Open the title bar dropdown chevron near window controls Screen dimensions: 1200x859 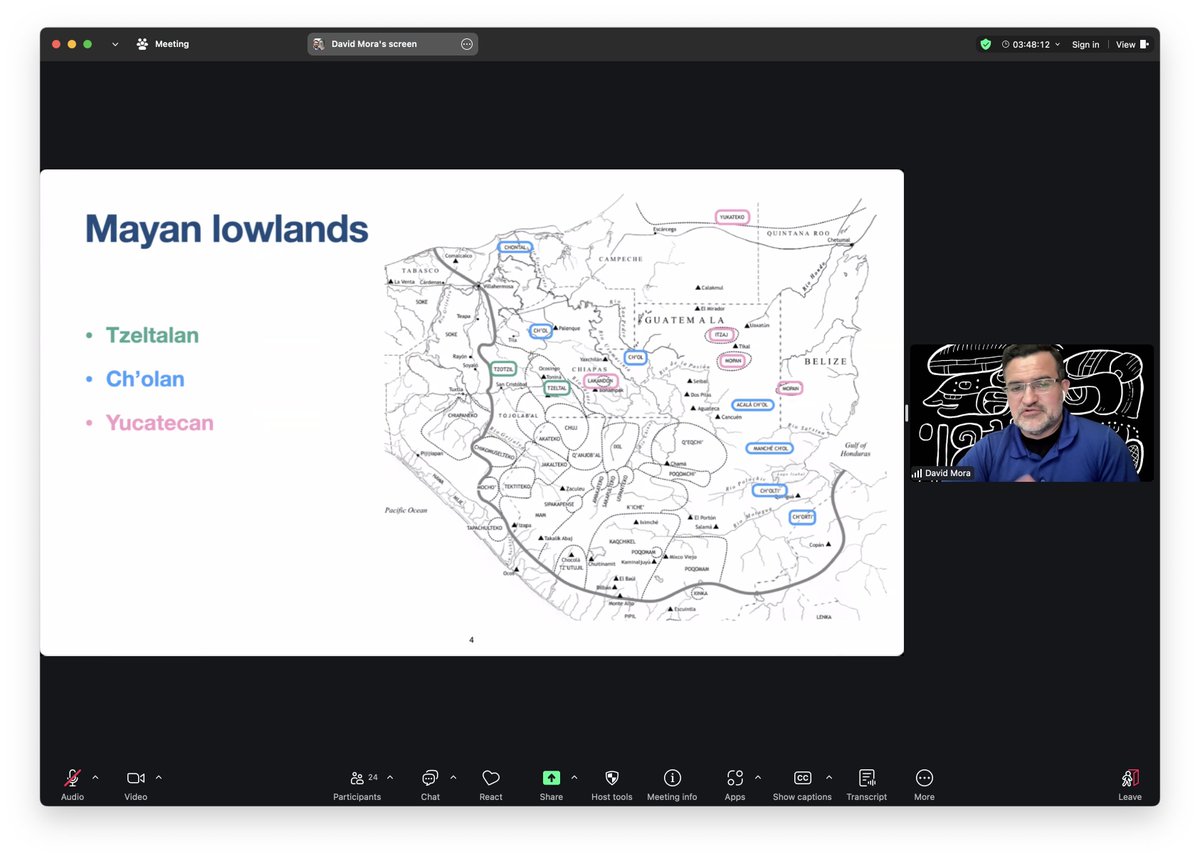click(x=115, y=44)
